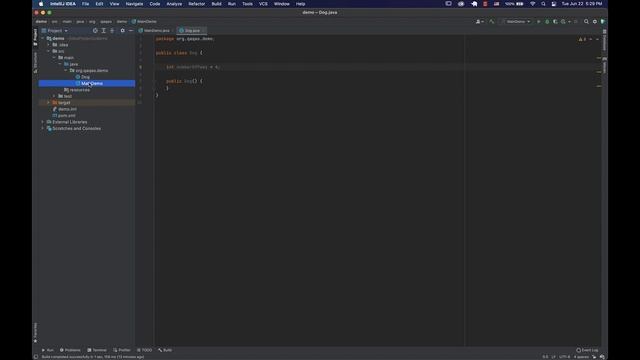Collapse the src folder
This screenshot has height=360, width=640.
49,51
